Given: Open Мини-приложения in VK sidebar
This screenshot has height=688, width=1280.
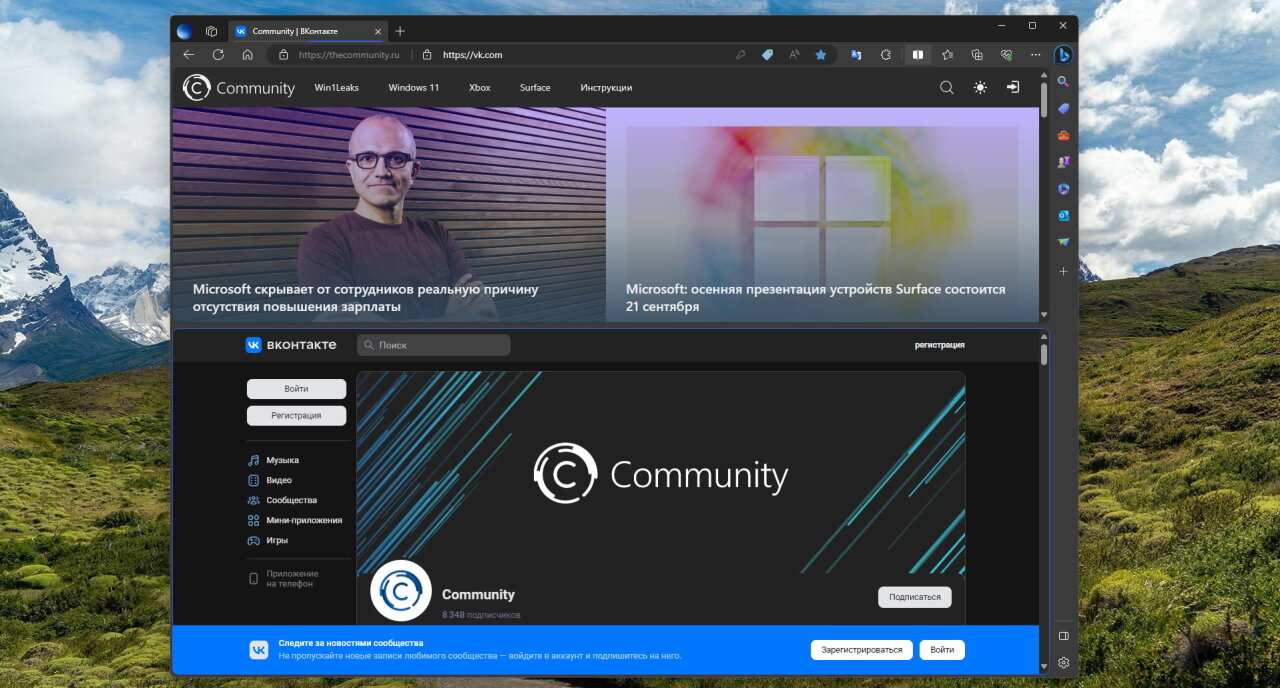Looking at the screenshot, I should tap(295, 520).
